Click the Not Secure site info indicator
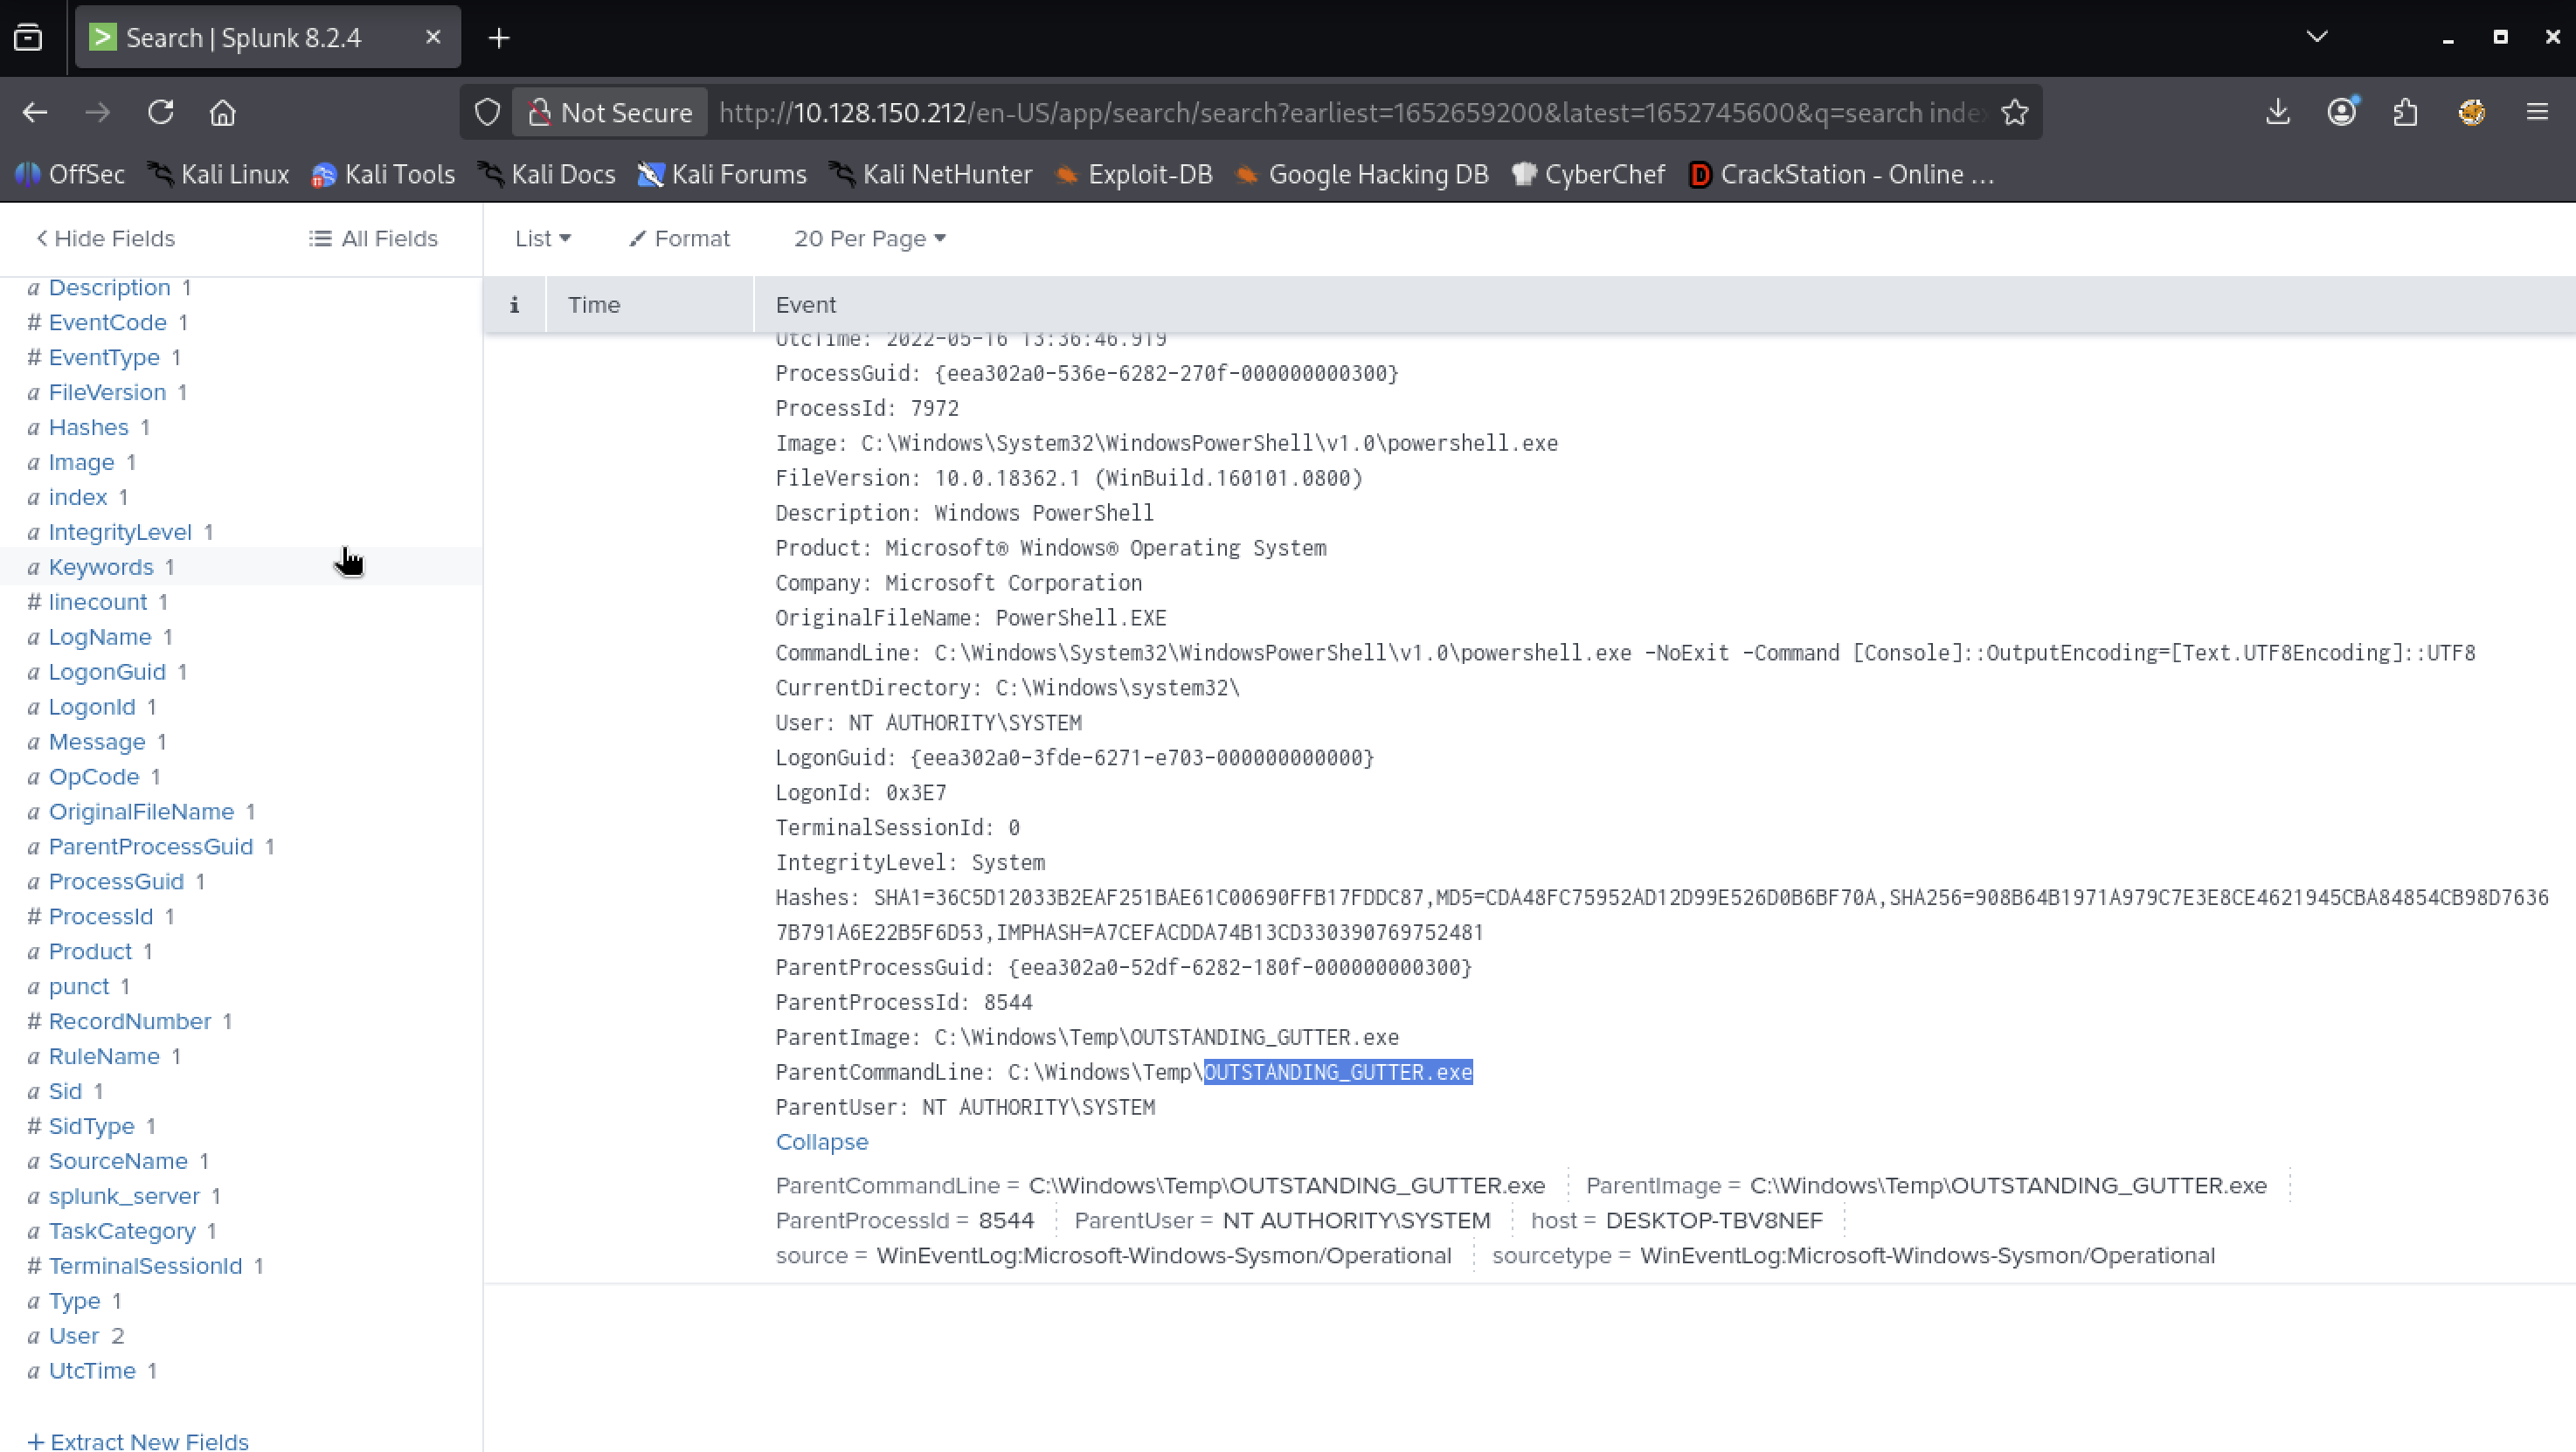Screen dimensions: 2576x1452 coord(610,112)
